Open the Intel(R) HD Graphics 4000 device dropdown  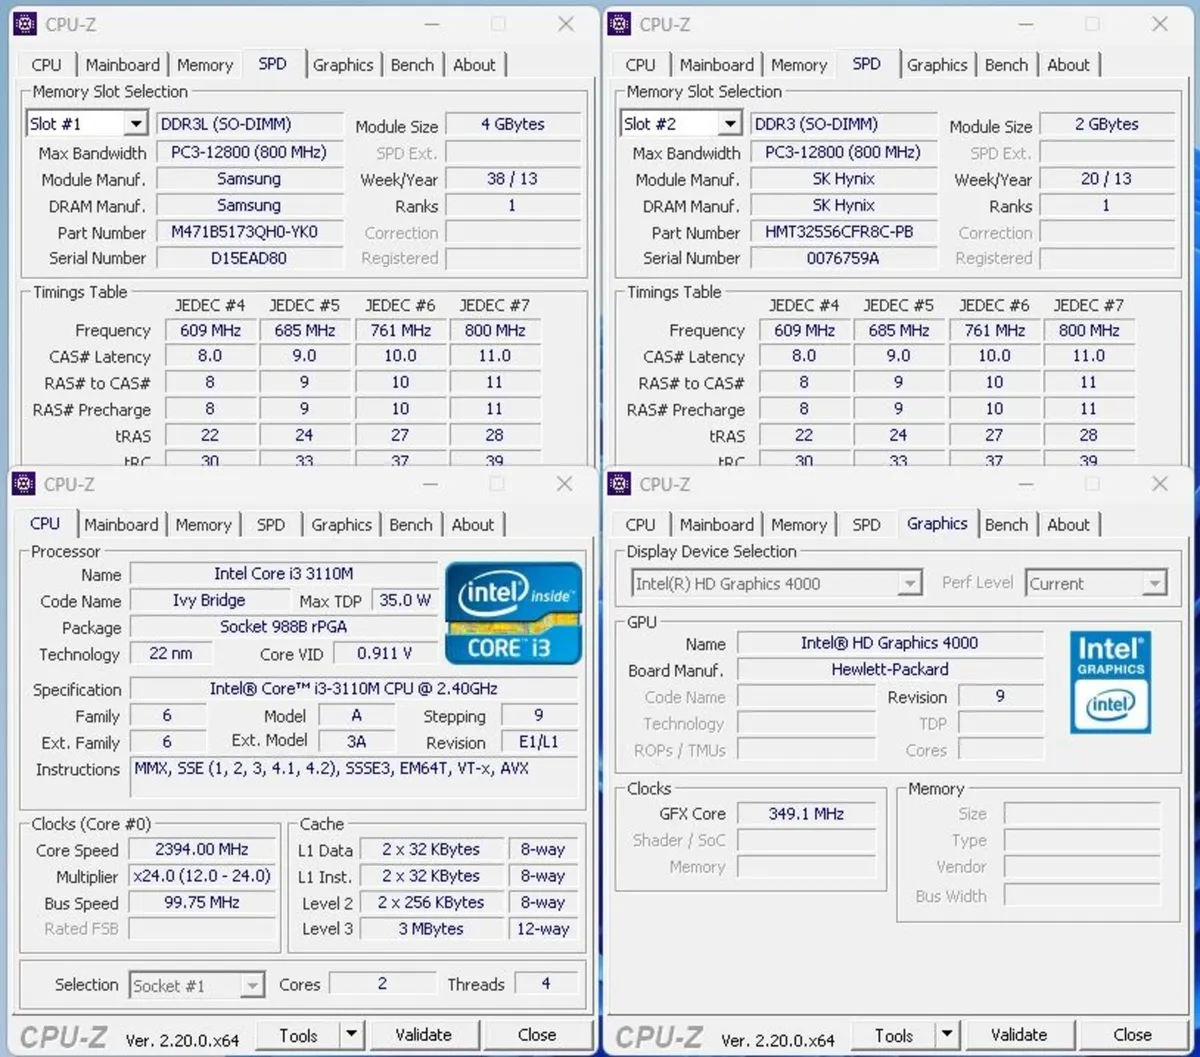(x=910, y=584)
